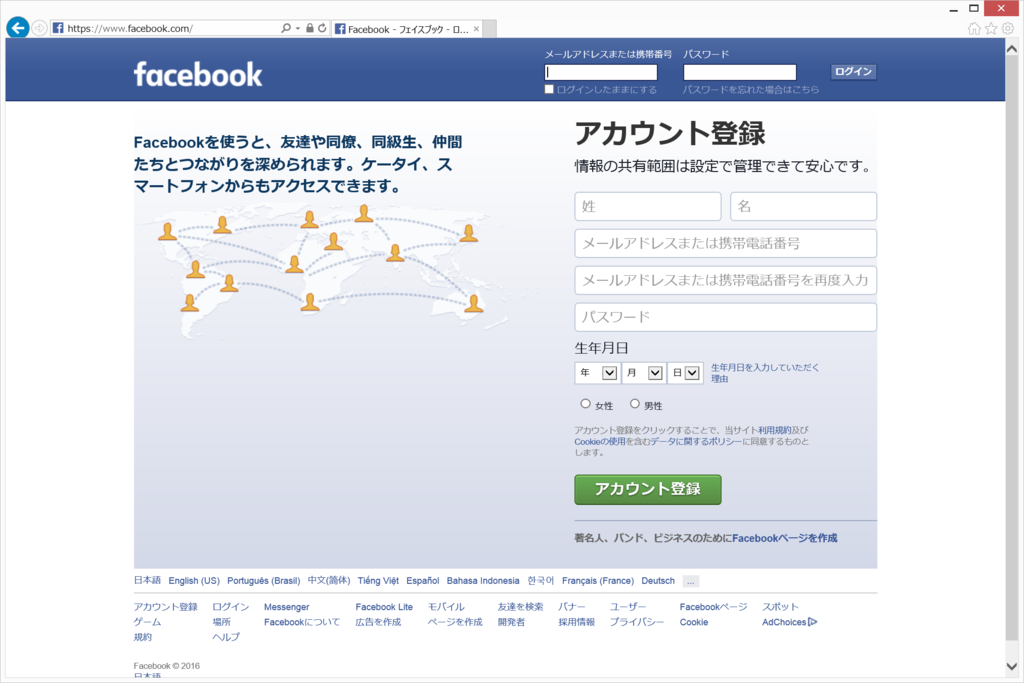
Task: Open the 利用規約 link
Action: coord(774,430)
